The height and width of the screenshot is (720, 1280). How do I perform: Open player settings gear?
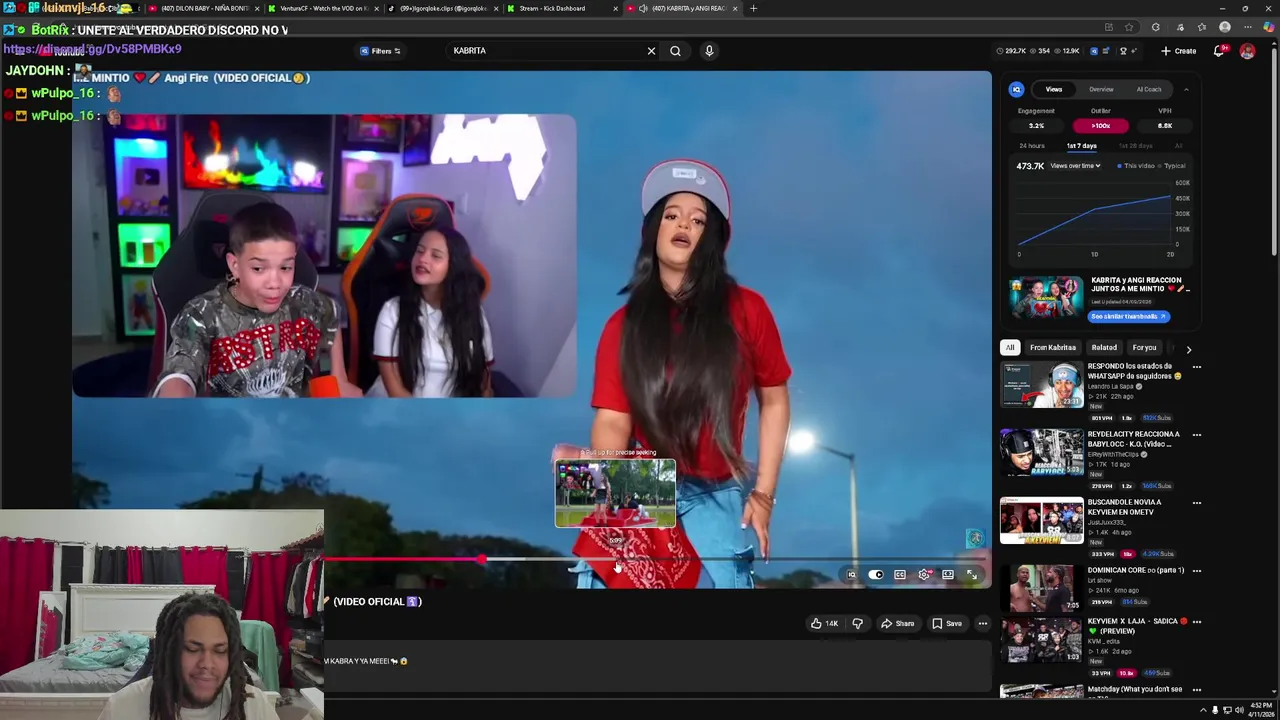click(924, 575)
